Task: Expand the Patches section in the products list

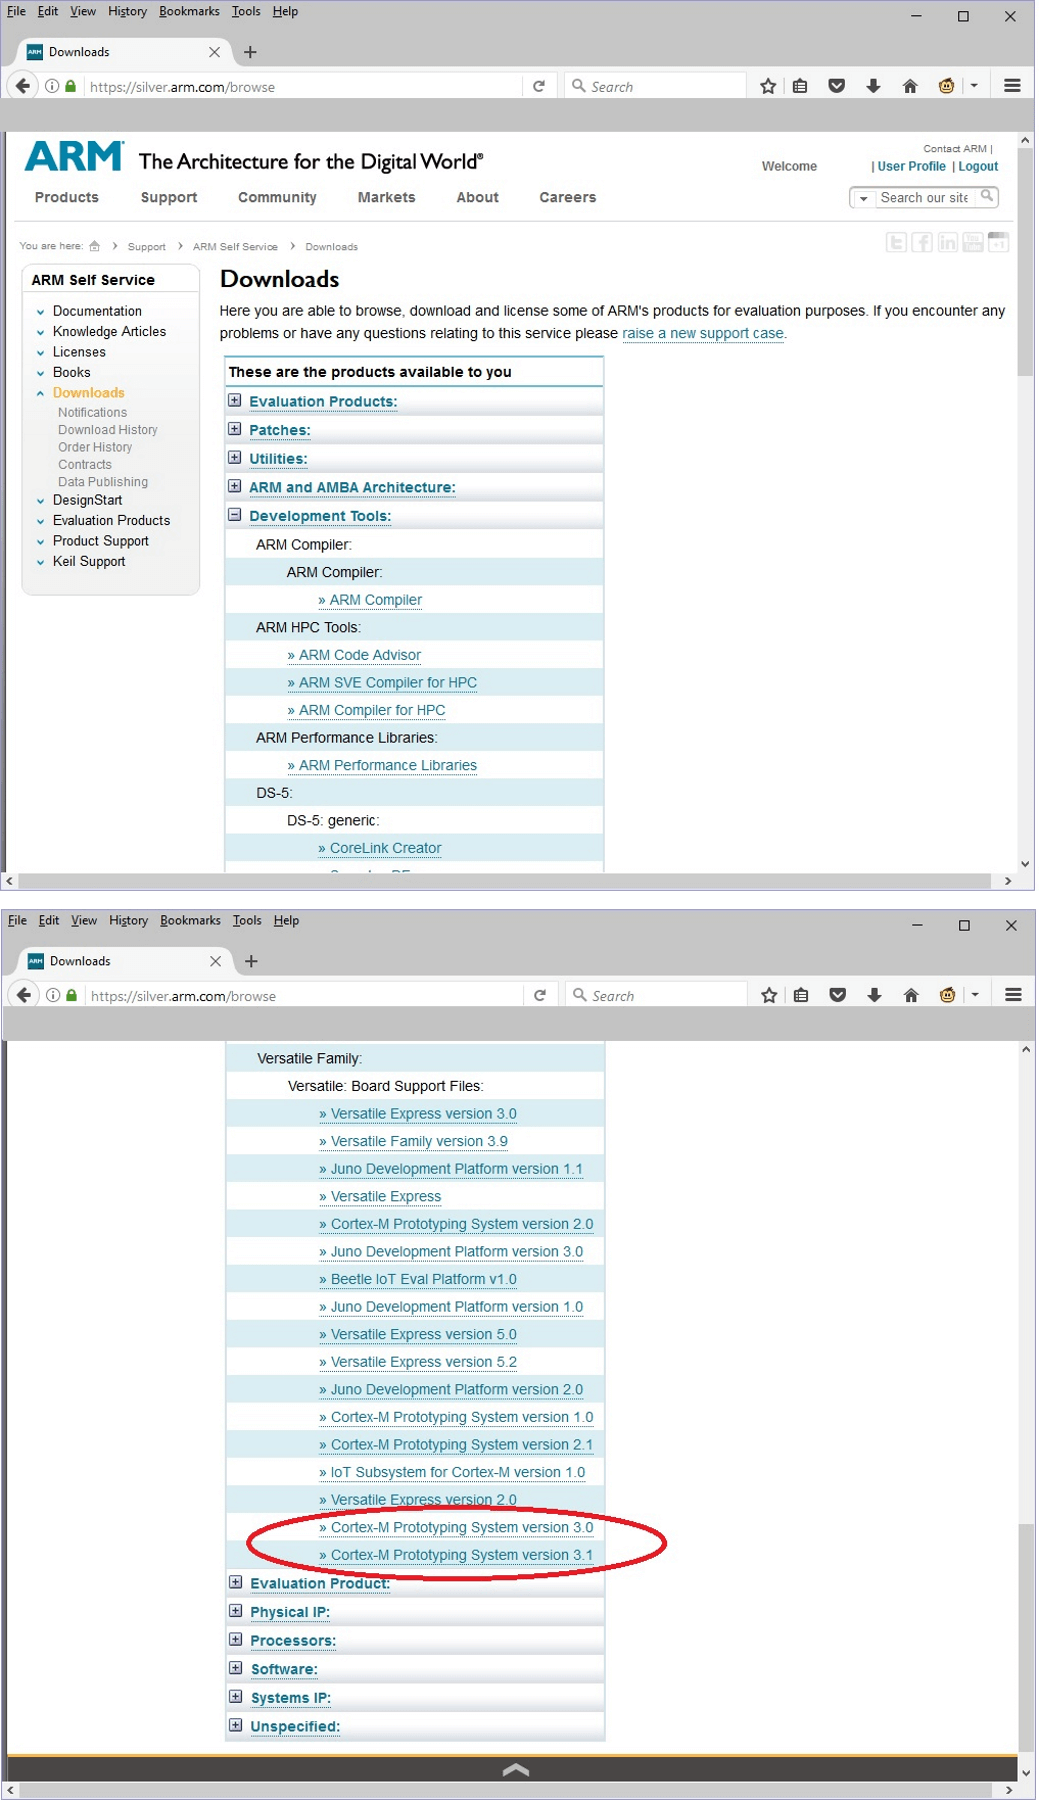Action: click(x=234, y=429)
